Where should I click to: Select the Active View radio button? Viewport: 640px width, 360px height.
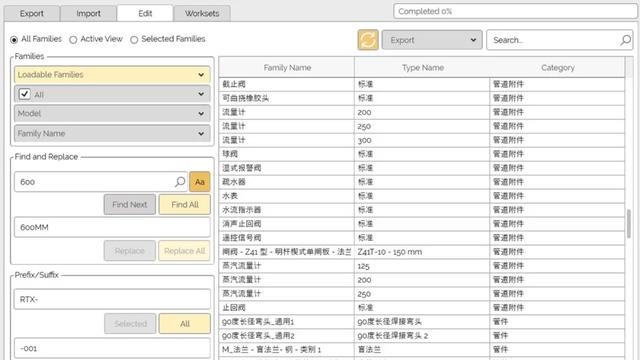pyautogui.click(x=73, y=40)
